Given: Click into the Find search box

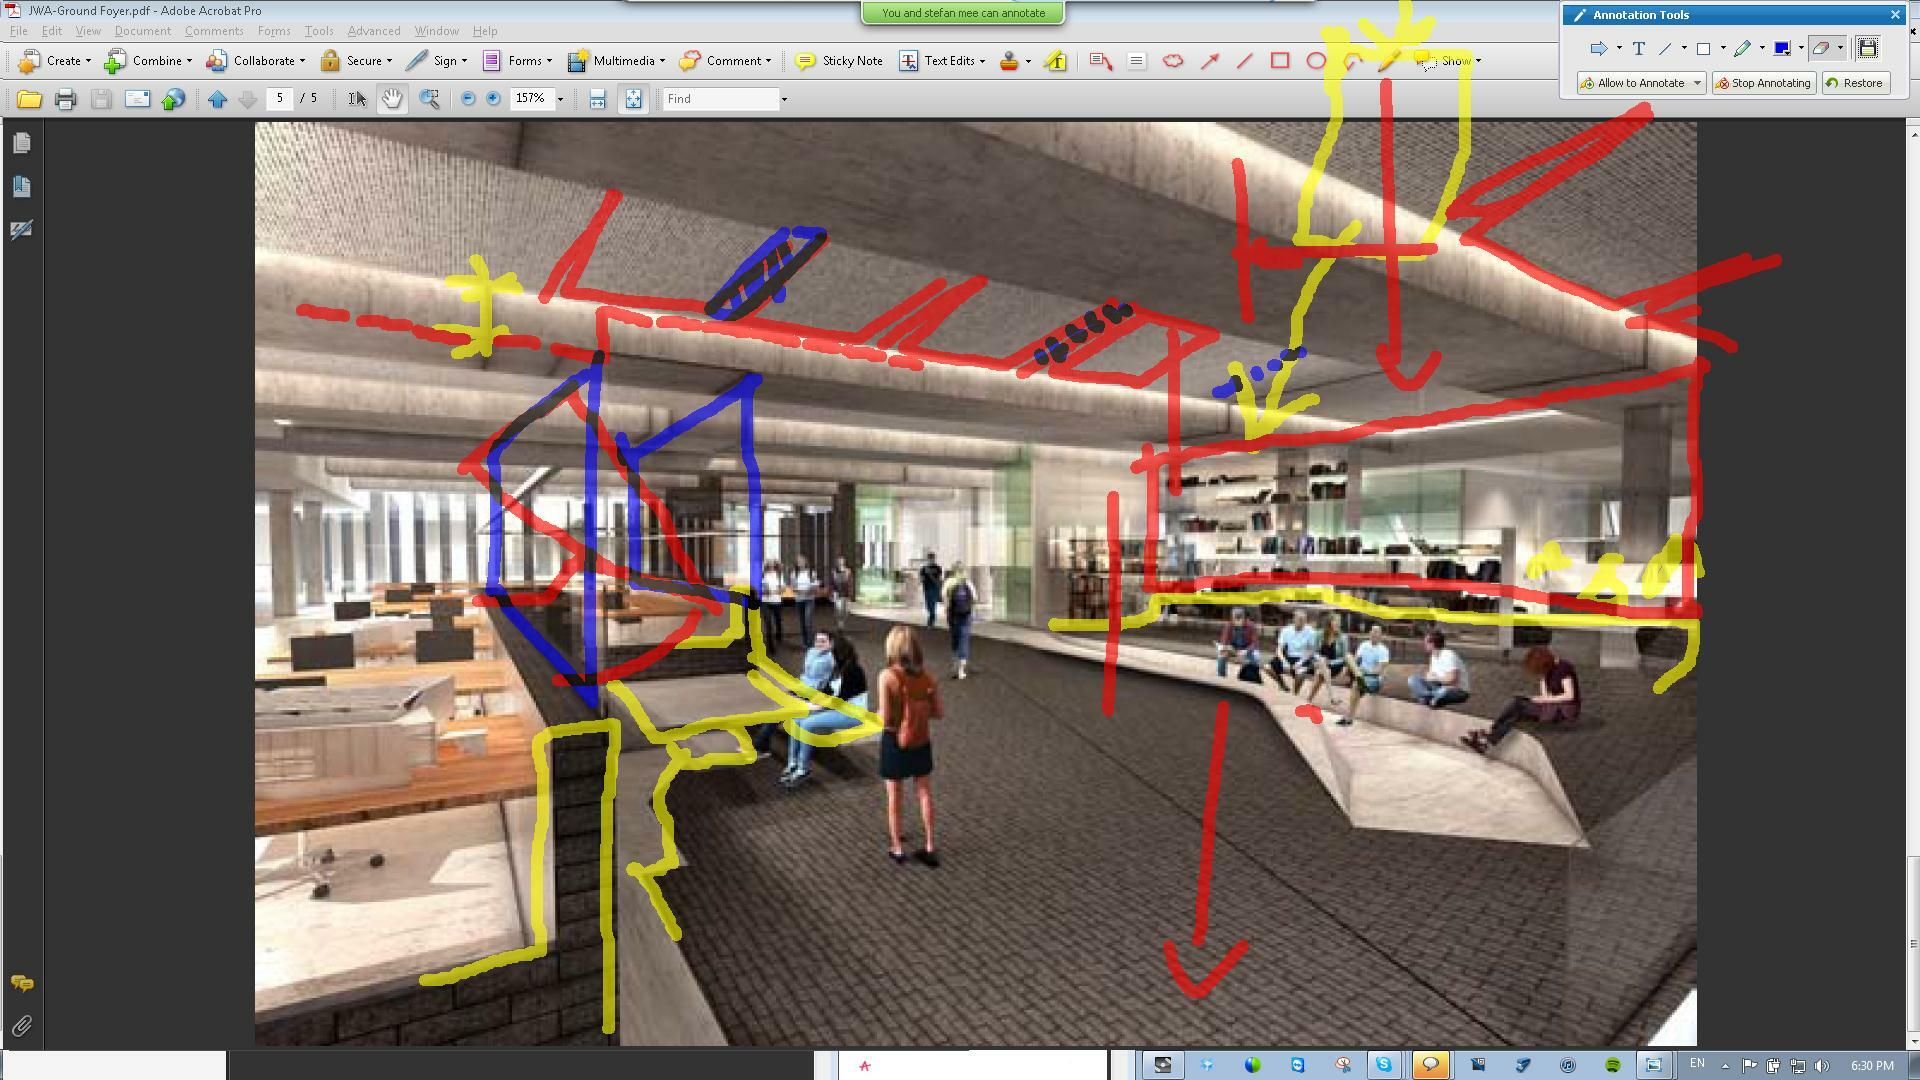Looking at the screenshot, I should 721,99.
